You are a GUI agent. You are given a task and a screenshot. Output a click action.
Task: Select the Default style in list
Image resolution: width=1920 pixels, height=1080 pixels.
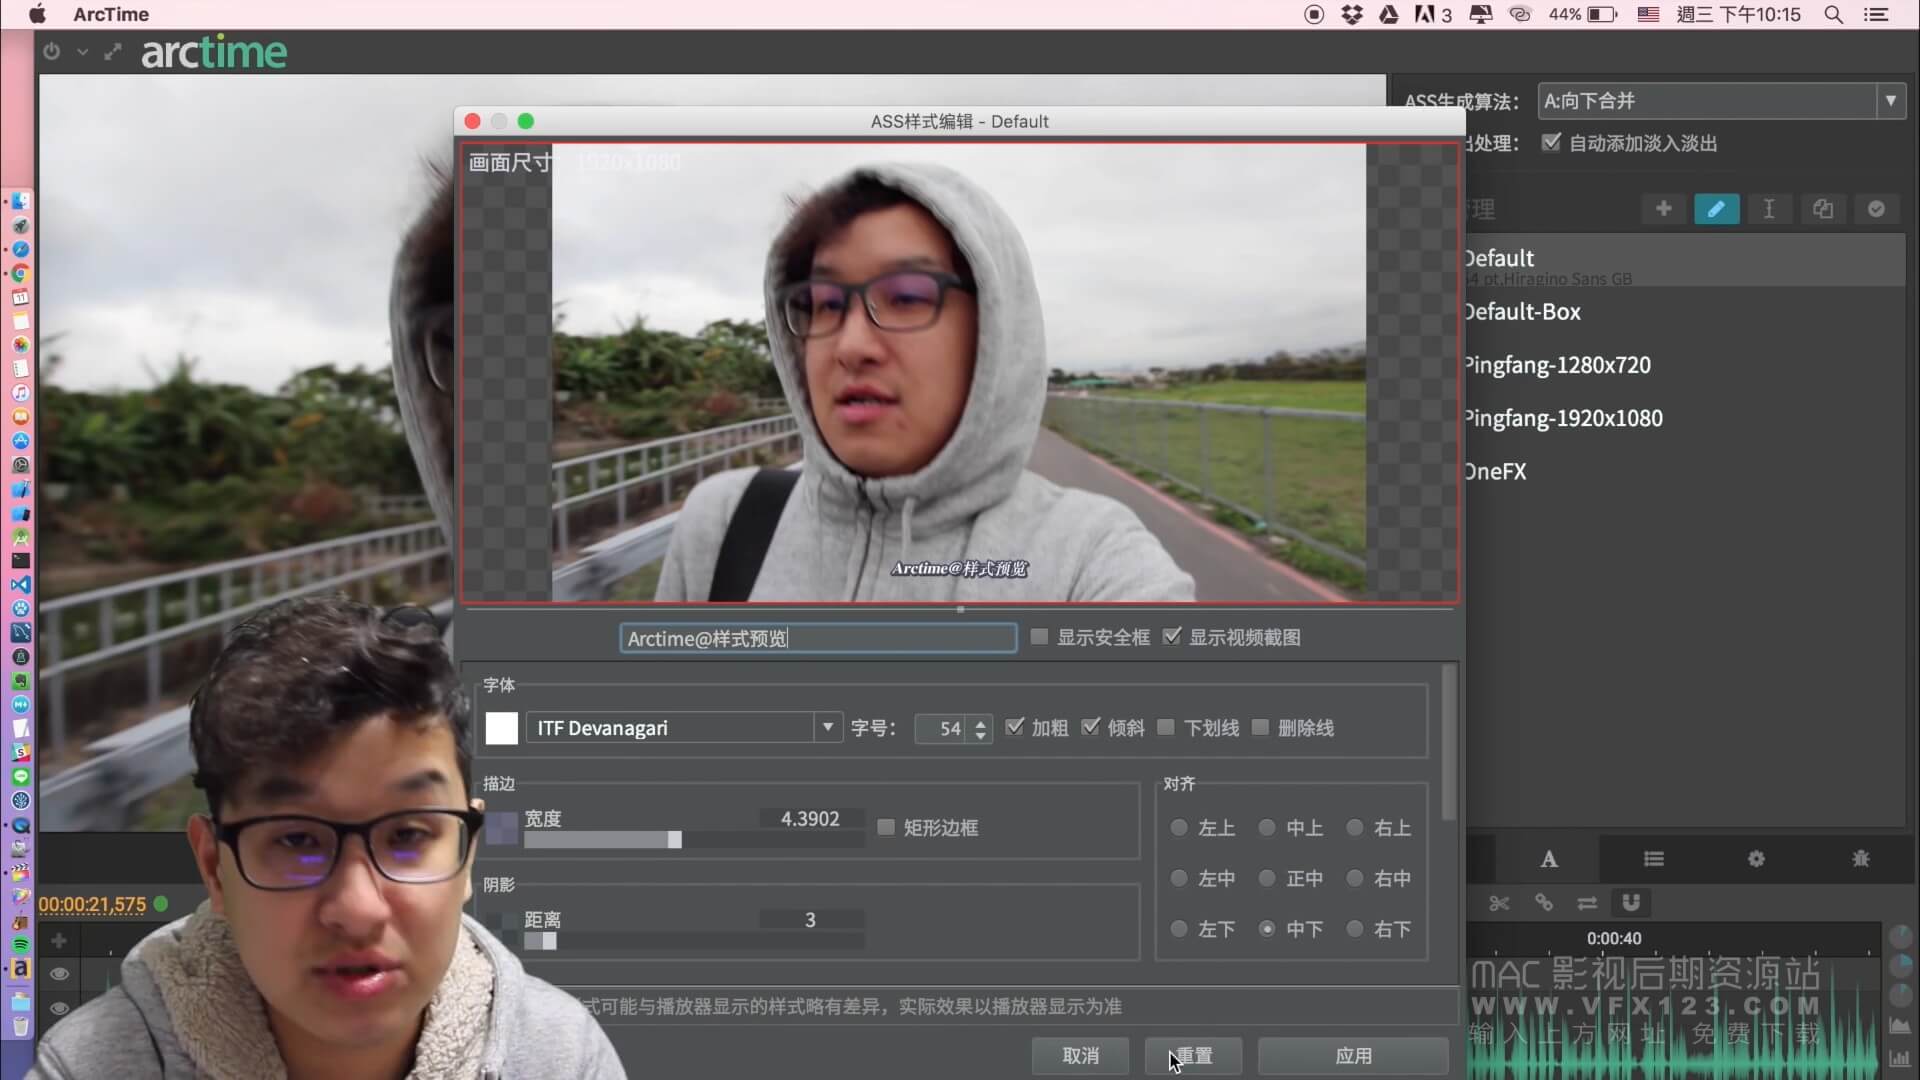(x=1685, y=261)
